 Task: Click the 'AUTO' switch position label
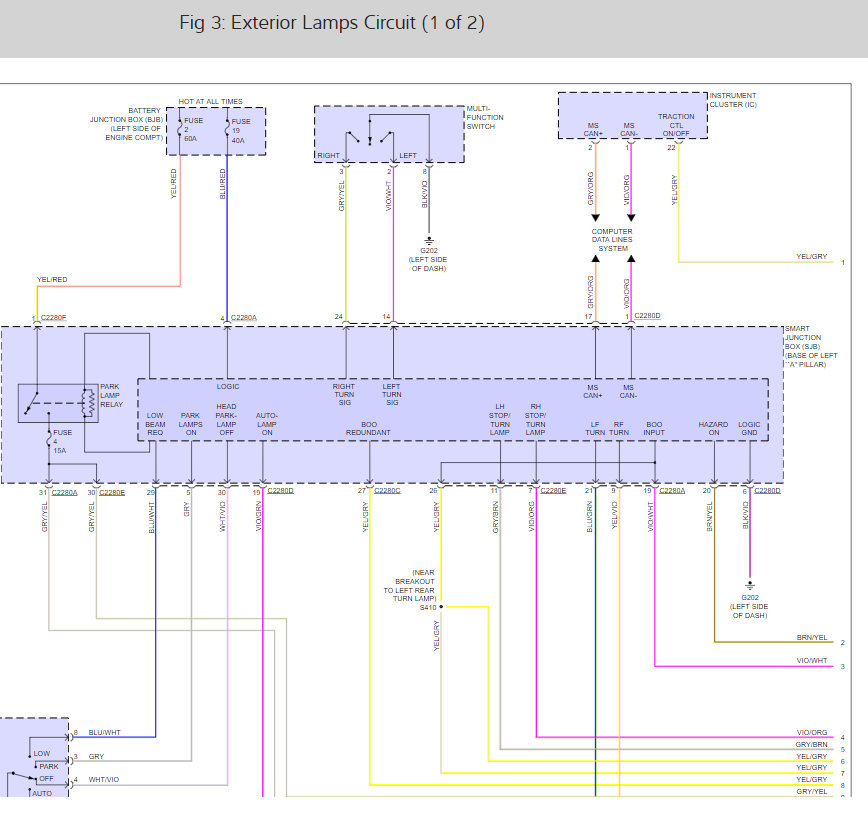pyautogui.click(x=42, y=793)
